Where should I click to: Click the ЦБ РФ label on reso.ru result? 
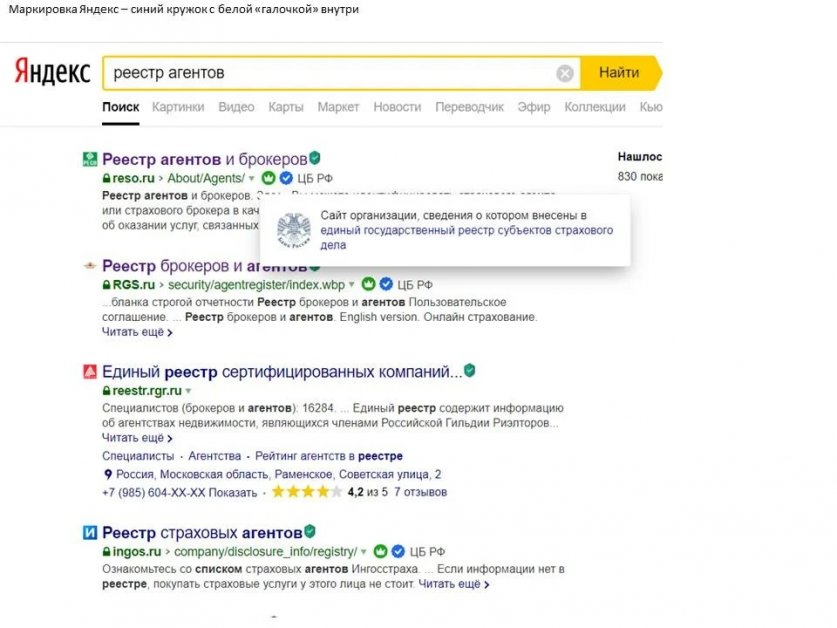315,178
